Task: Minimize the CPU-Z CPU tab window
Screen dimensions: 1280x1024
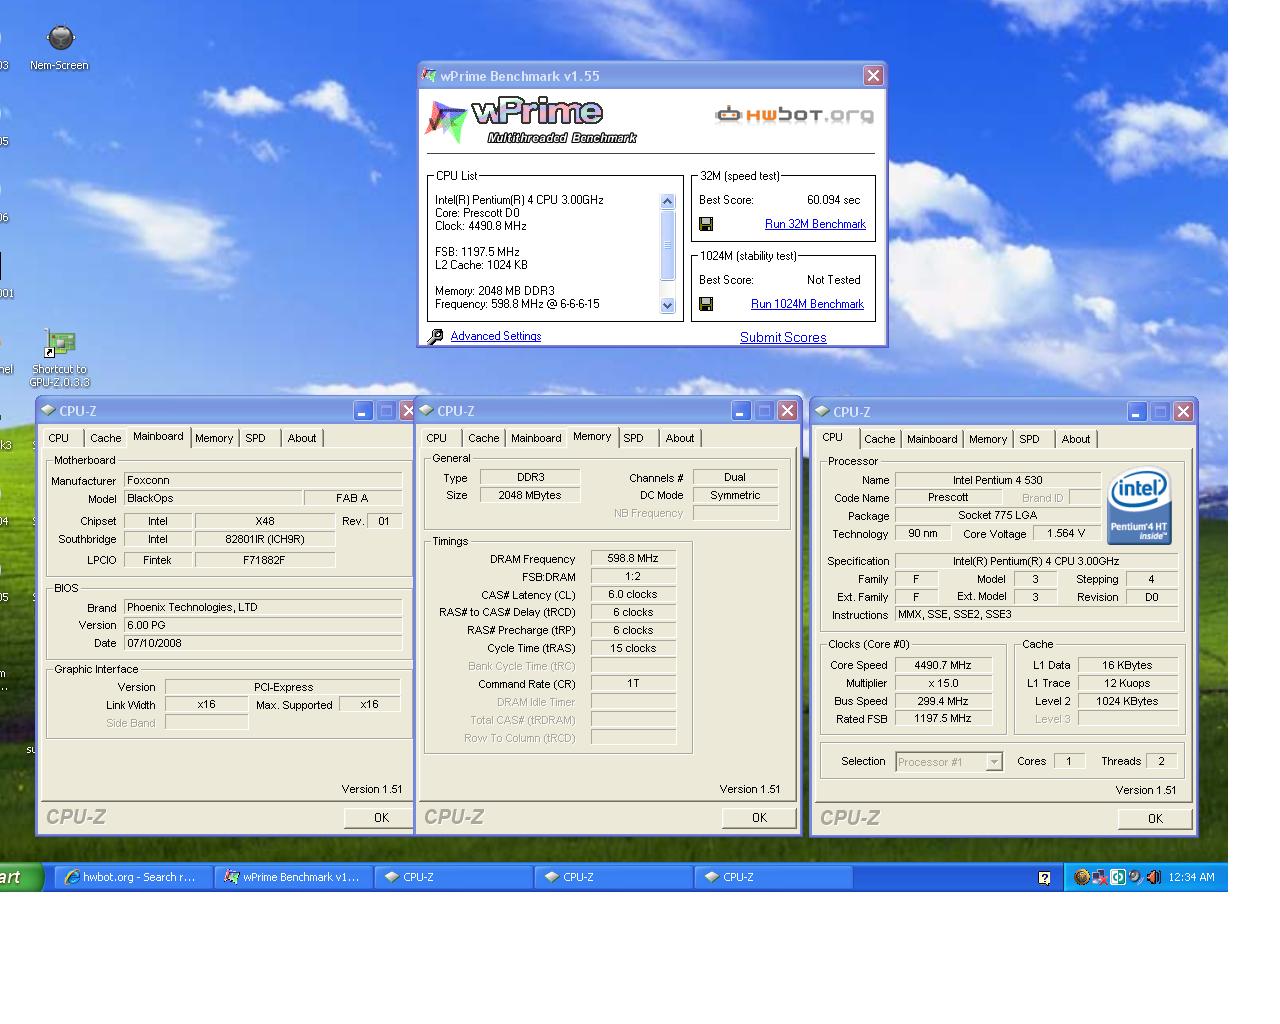Action: pos(1137,412)
